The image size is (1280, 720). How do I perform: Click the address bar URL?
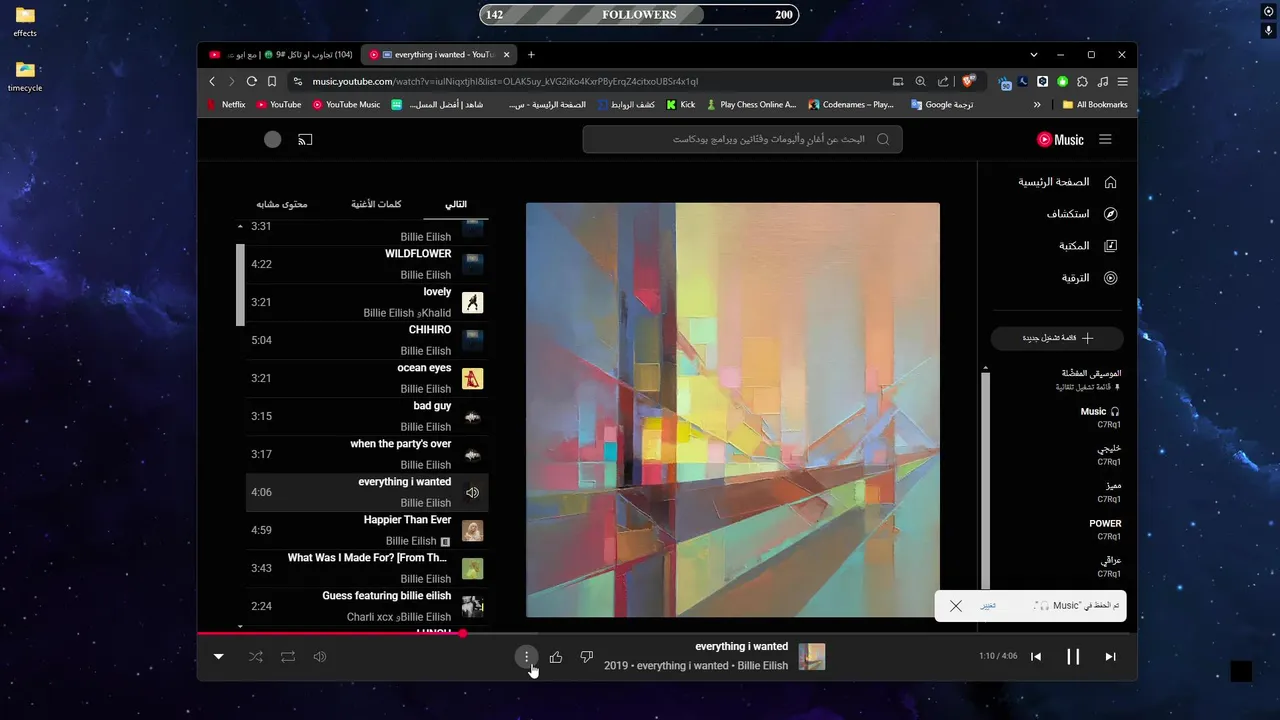[505, 82]
